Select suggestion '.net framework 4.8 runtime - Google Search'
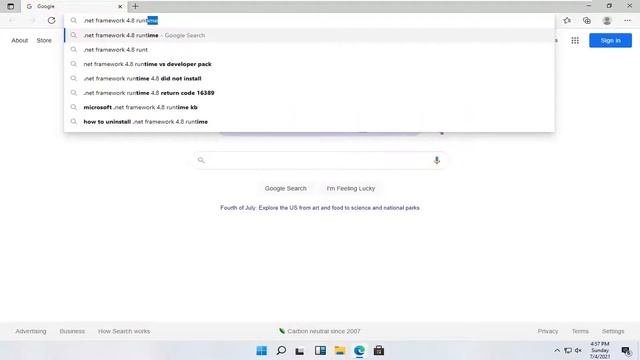Image resolution: width=640 pixels, height=360 pixels. point(309,36)
